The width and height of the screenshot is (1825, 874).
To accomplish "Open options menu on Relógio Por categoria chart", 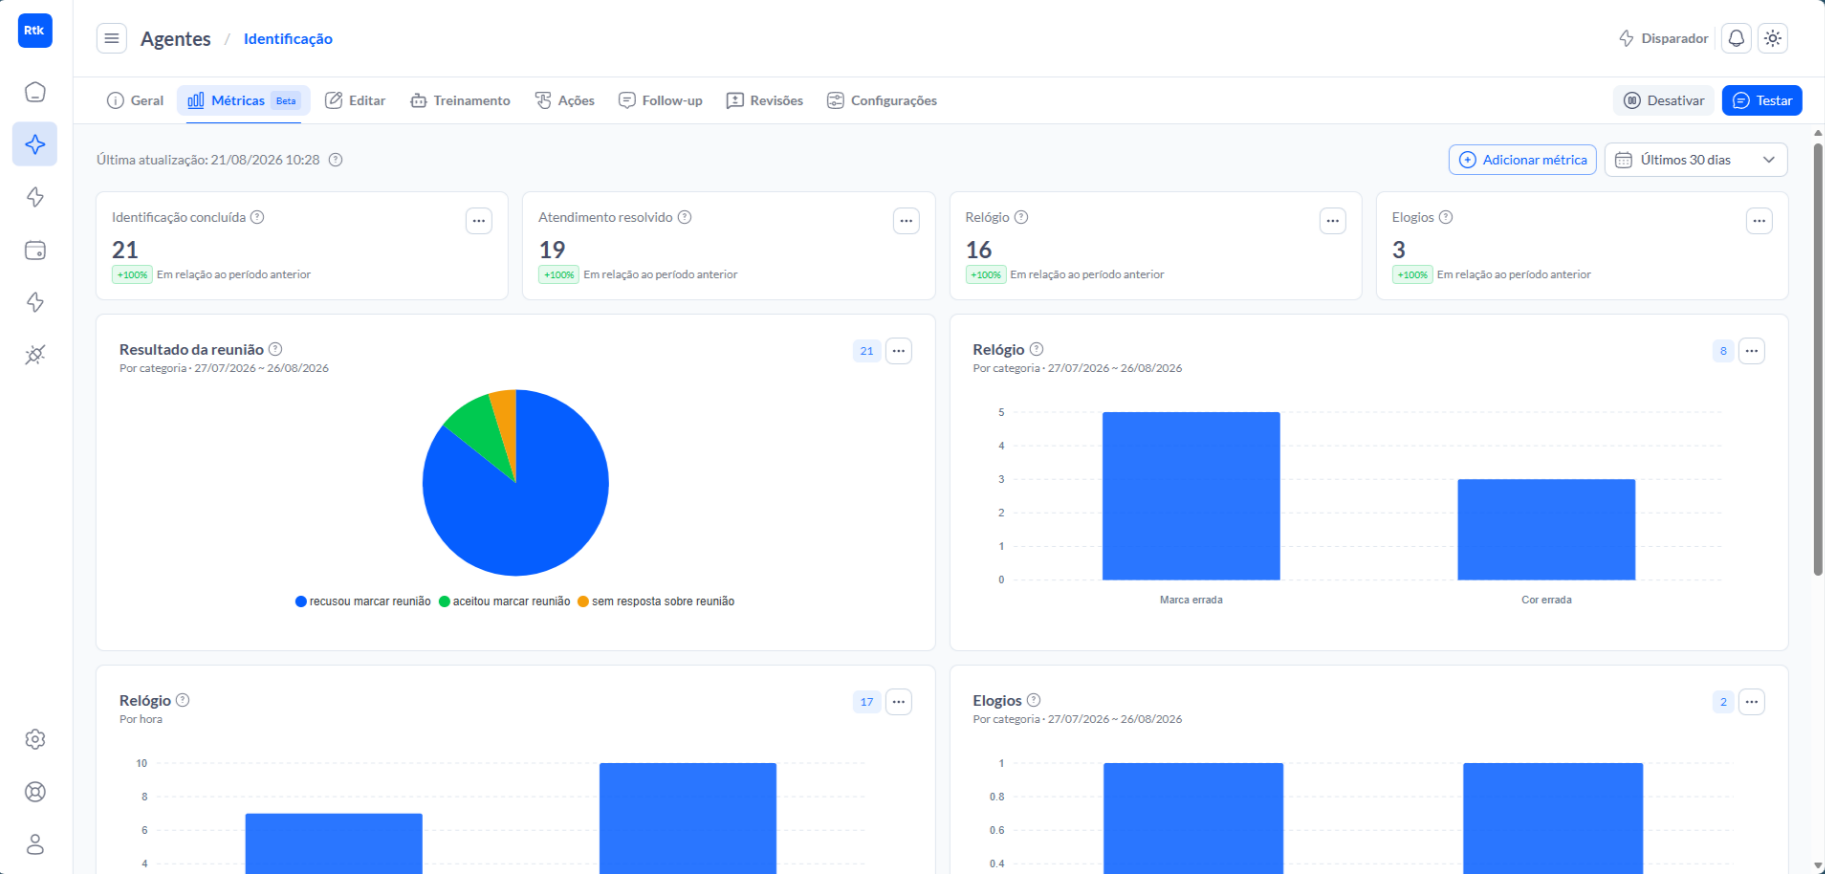I will point(1752,351).
